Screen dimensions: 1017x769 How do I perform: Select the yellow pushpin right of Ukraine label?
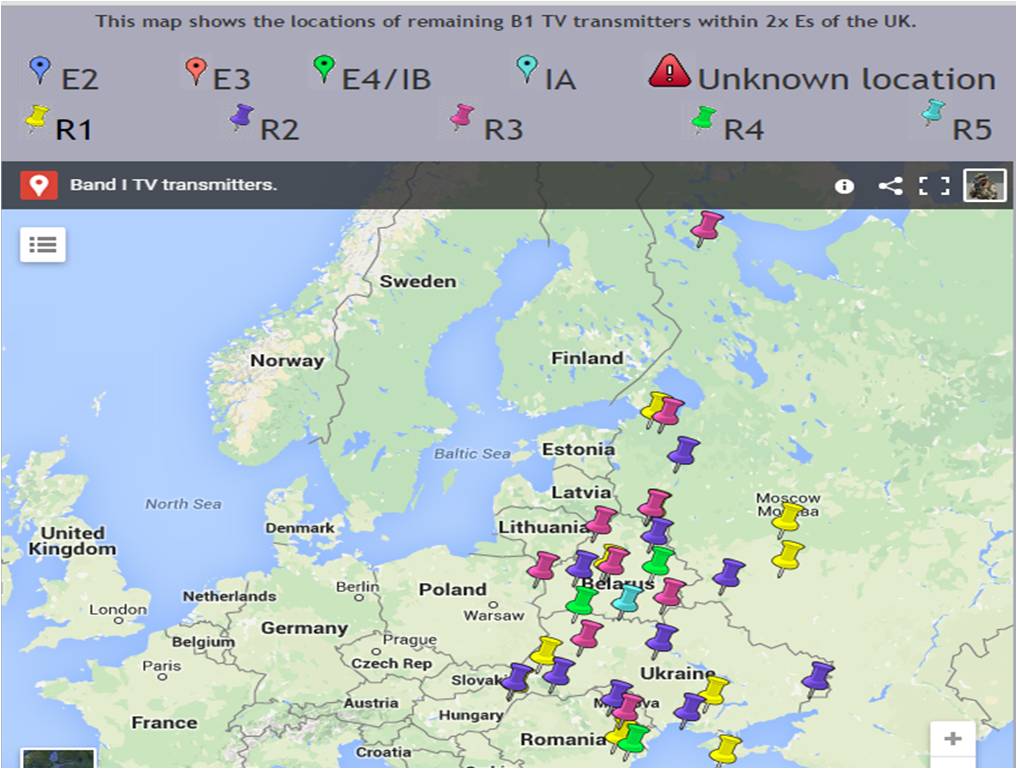[713, 692]
